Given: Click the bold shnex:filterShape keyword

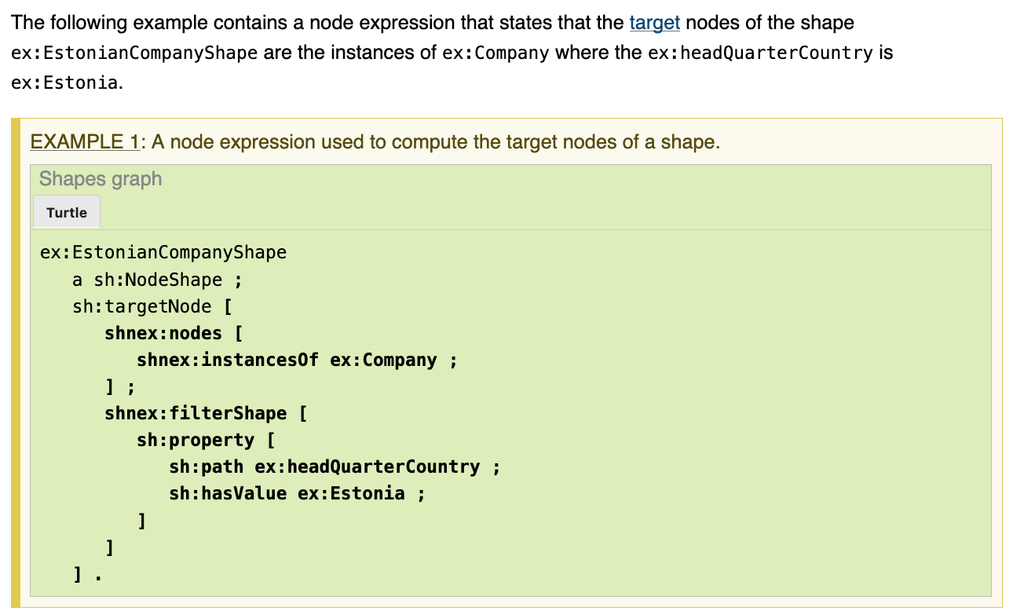Looking at the screenshot, I should point(195,413).
